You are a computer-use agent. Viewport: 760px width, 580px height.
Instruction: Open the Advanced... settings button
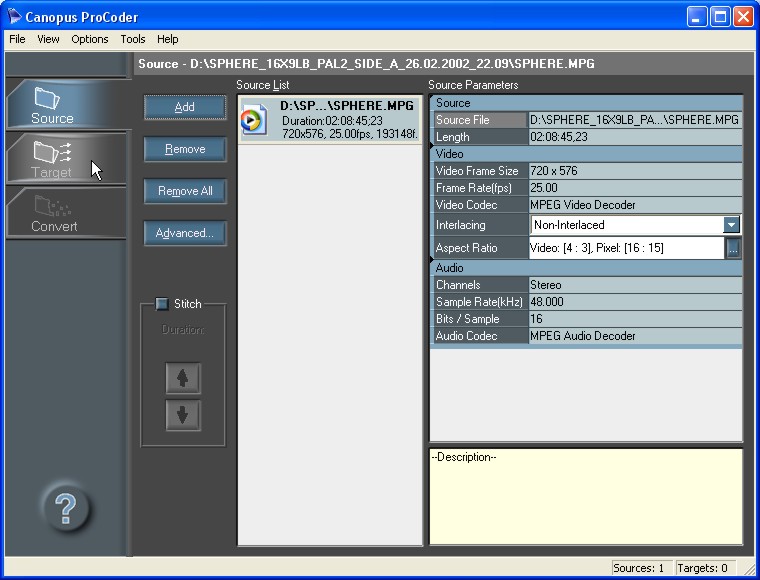[x=185, y=233]
